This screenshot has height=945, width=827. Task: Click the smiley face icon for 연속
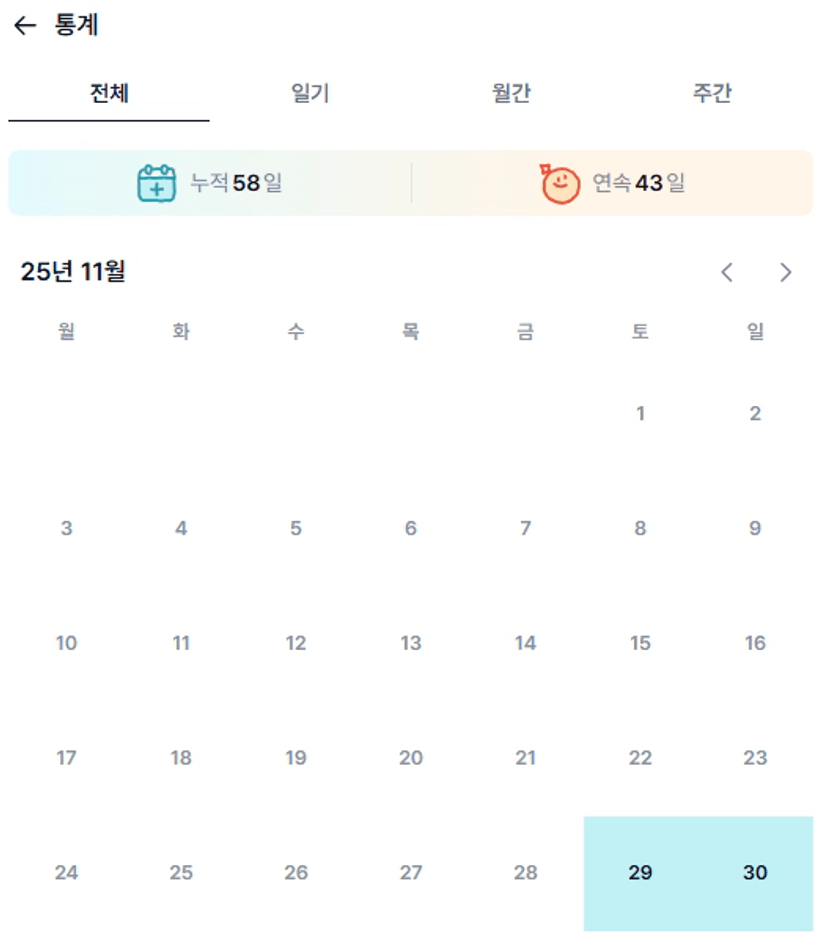560,183
